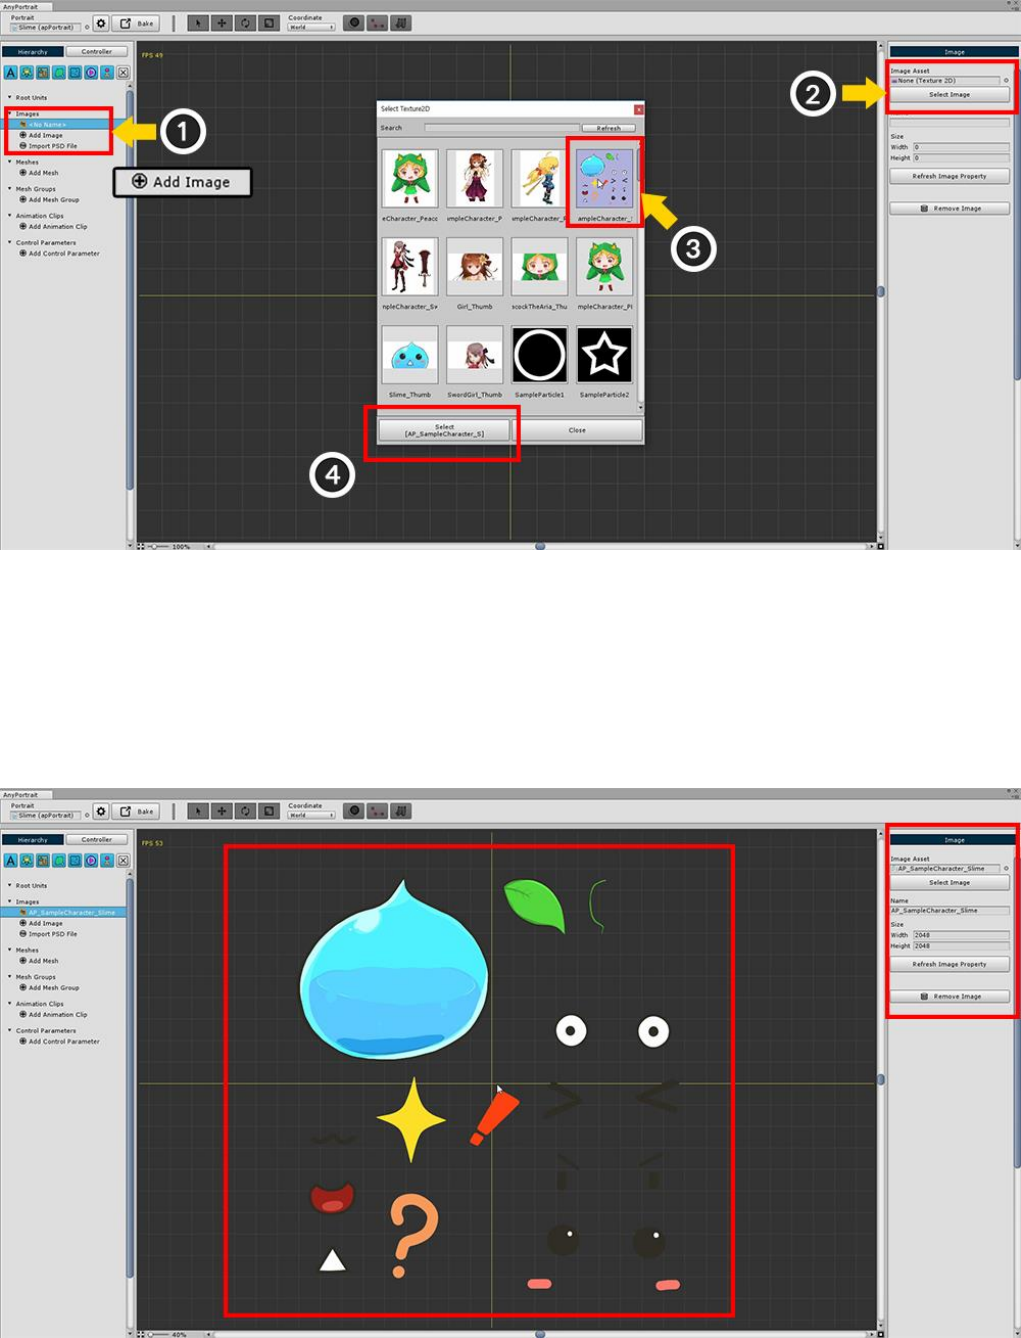The width and height of the screenshot is (1021, 1338).
Task: Select the arrow tool in the upper editor toolbar
Action: (x=198, y=23)
